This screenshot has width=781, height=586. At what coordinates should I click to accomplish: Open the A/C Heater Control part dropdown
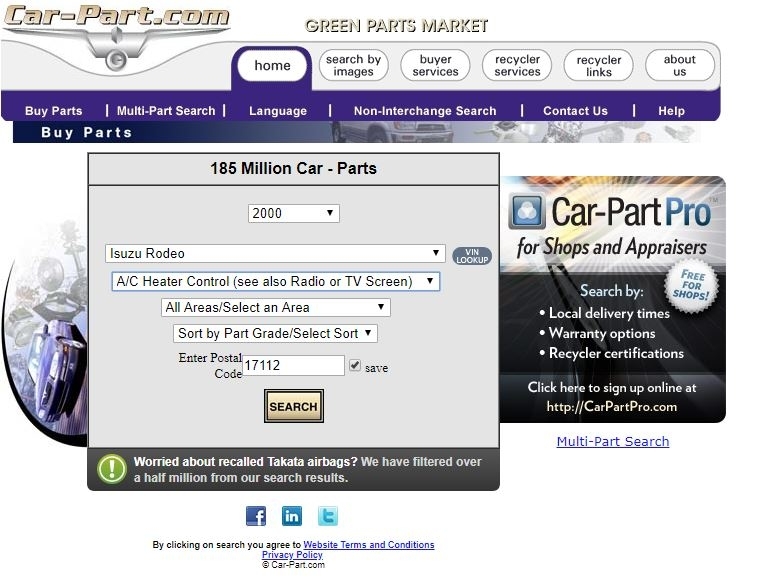pyautogui.click(x=276, y=281)
